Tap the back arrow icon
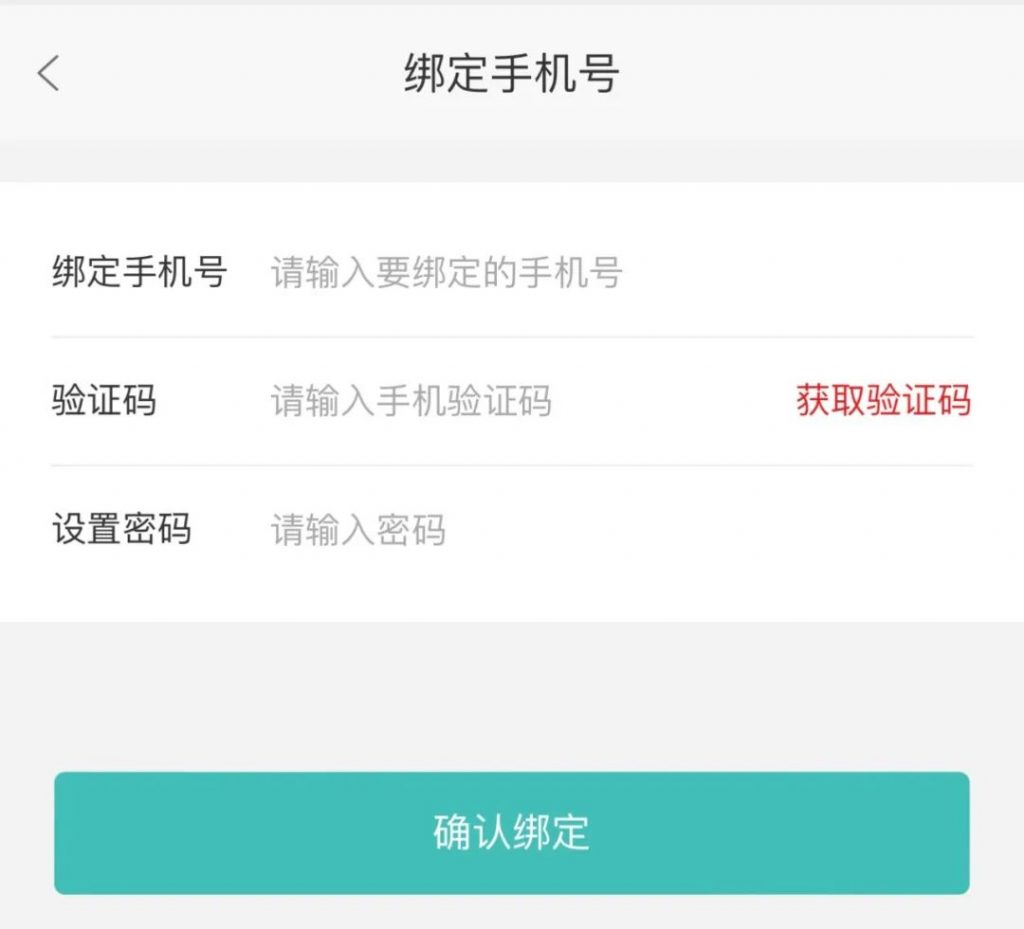Viewport: 1024px width, 929px height. 49,74
